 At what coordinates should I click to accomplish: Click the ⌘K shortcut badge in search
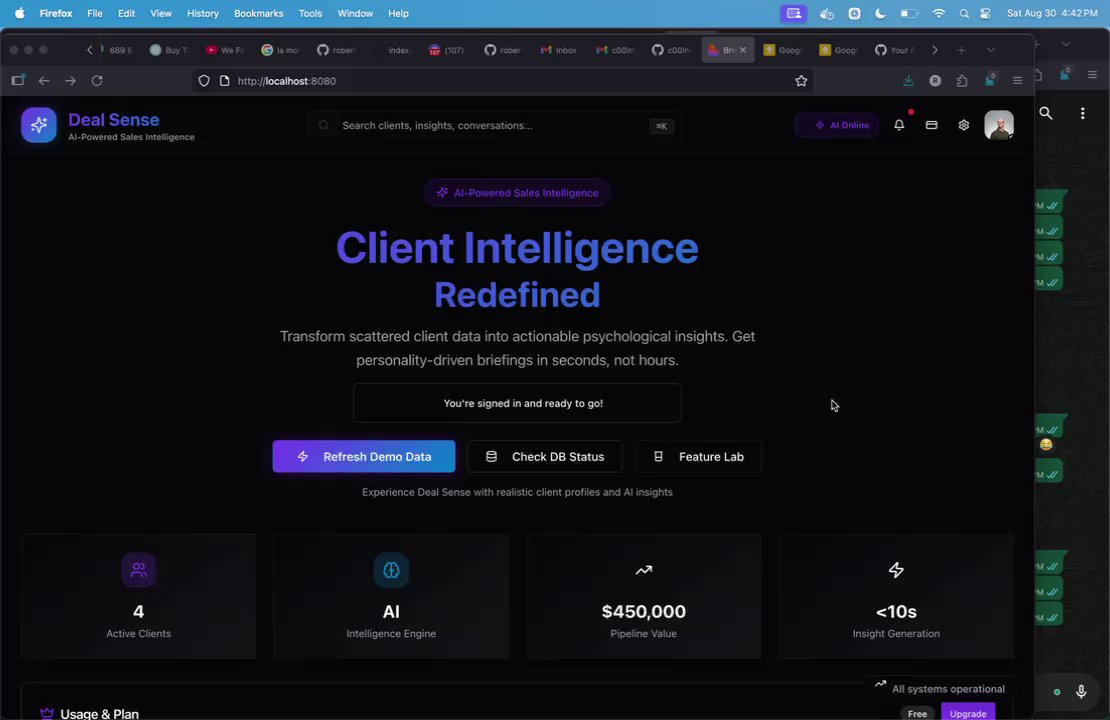(x=661, y=126)
